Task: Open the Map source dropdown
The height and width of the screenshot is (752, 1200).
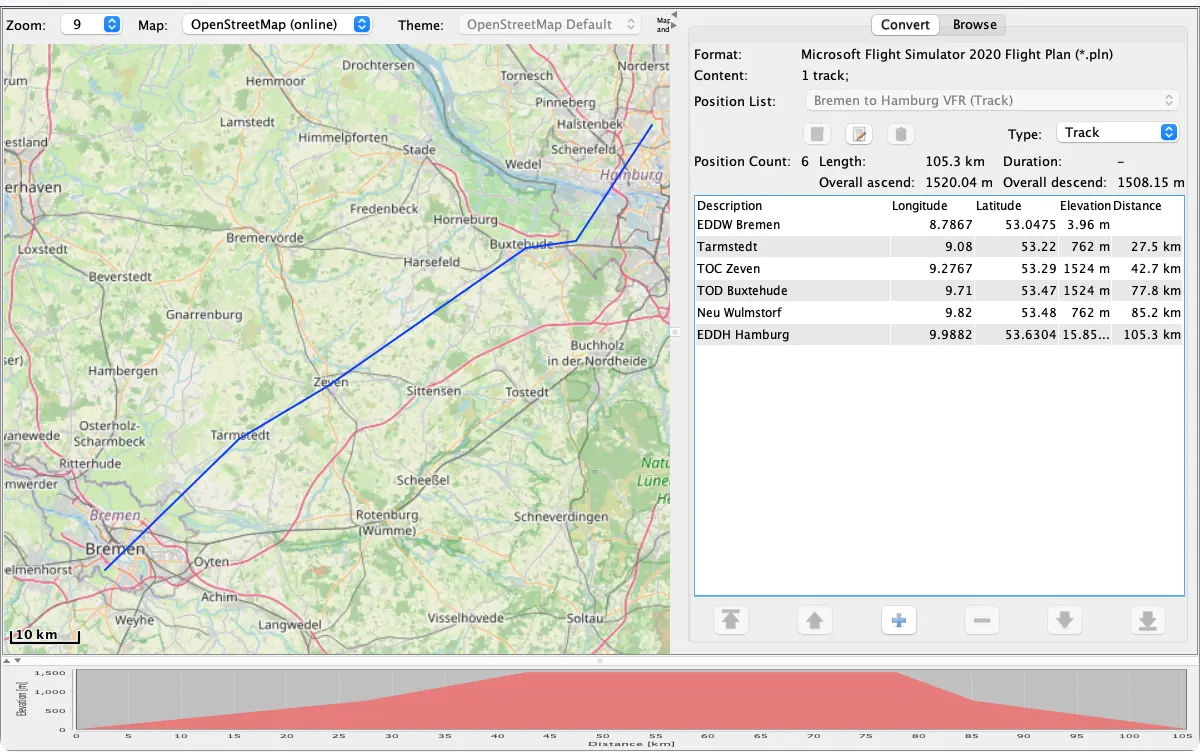Action: 277,24
